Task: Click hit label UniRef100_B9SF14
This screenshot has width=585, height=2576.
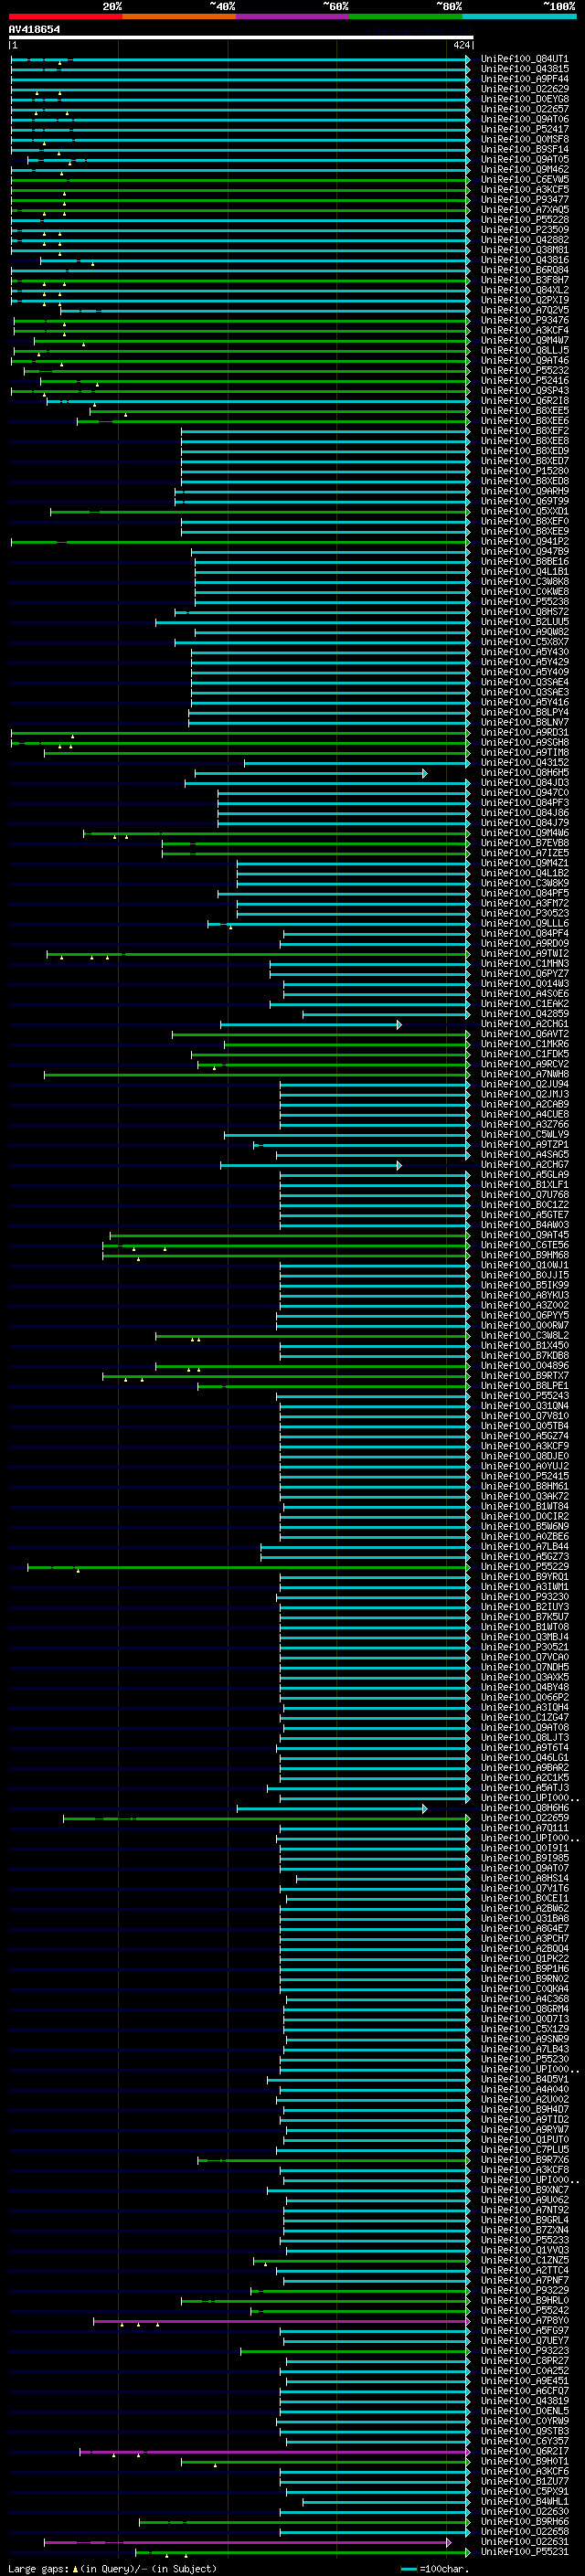Action: pos(524,149)
